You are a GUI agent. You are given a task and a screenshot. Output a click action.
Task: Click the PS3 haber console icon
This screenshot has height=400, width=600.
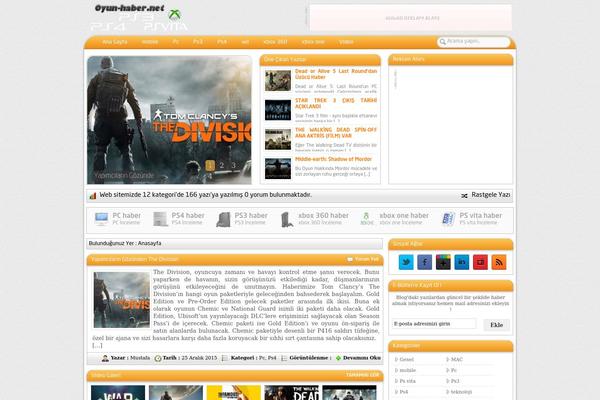(223, 219)
